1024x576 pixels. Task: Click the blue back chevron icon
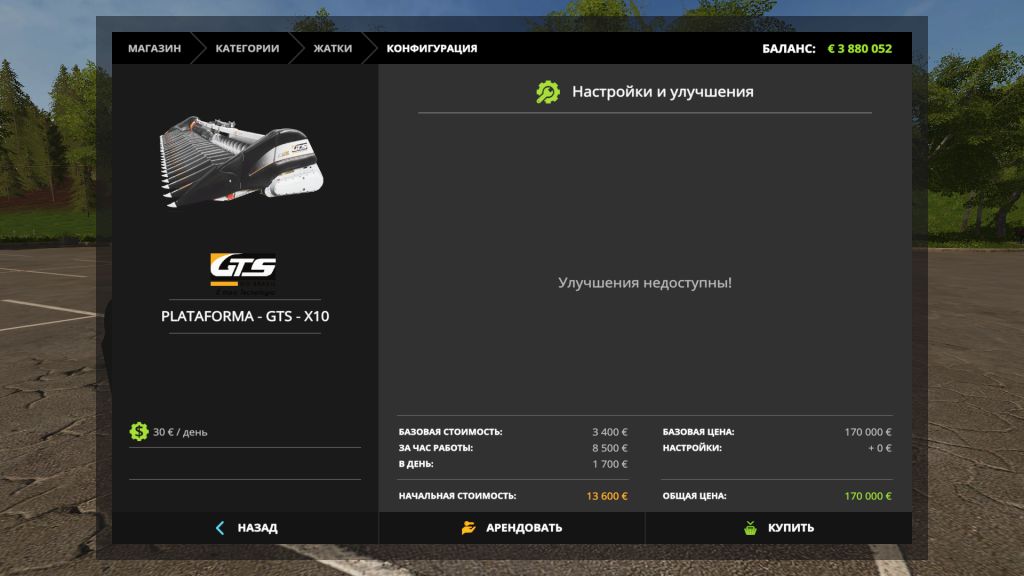point(220,528)
